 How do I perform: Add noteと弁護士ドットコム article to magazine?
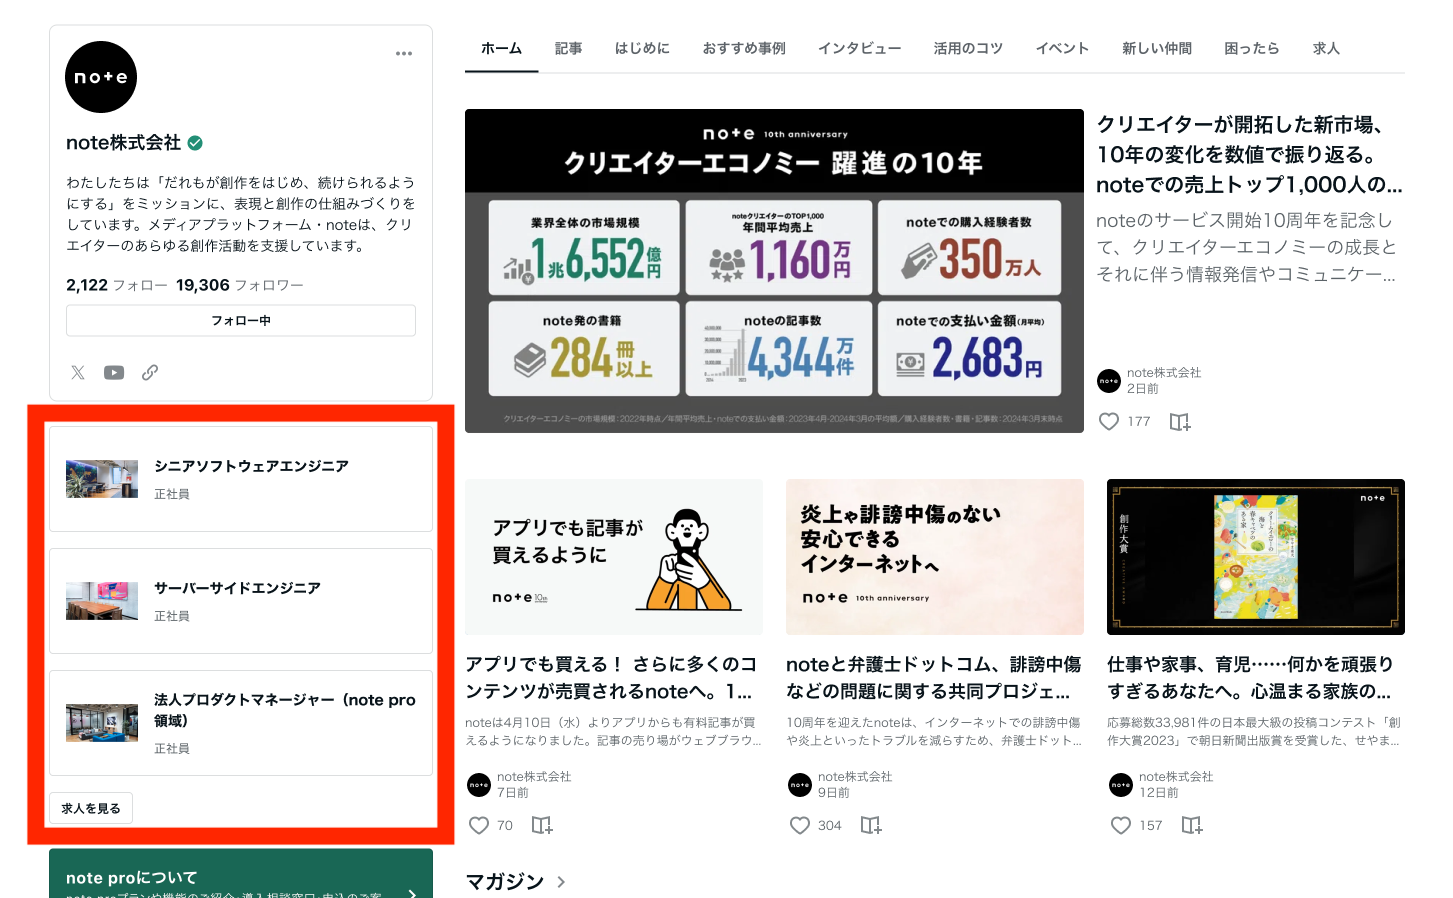click(x=871, y=826)
